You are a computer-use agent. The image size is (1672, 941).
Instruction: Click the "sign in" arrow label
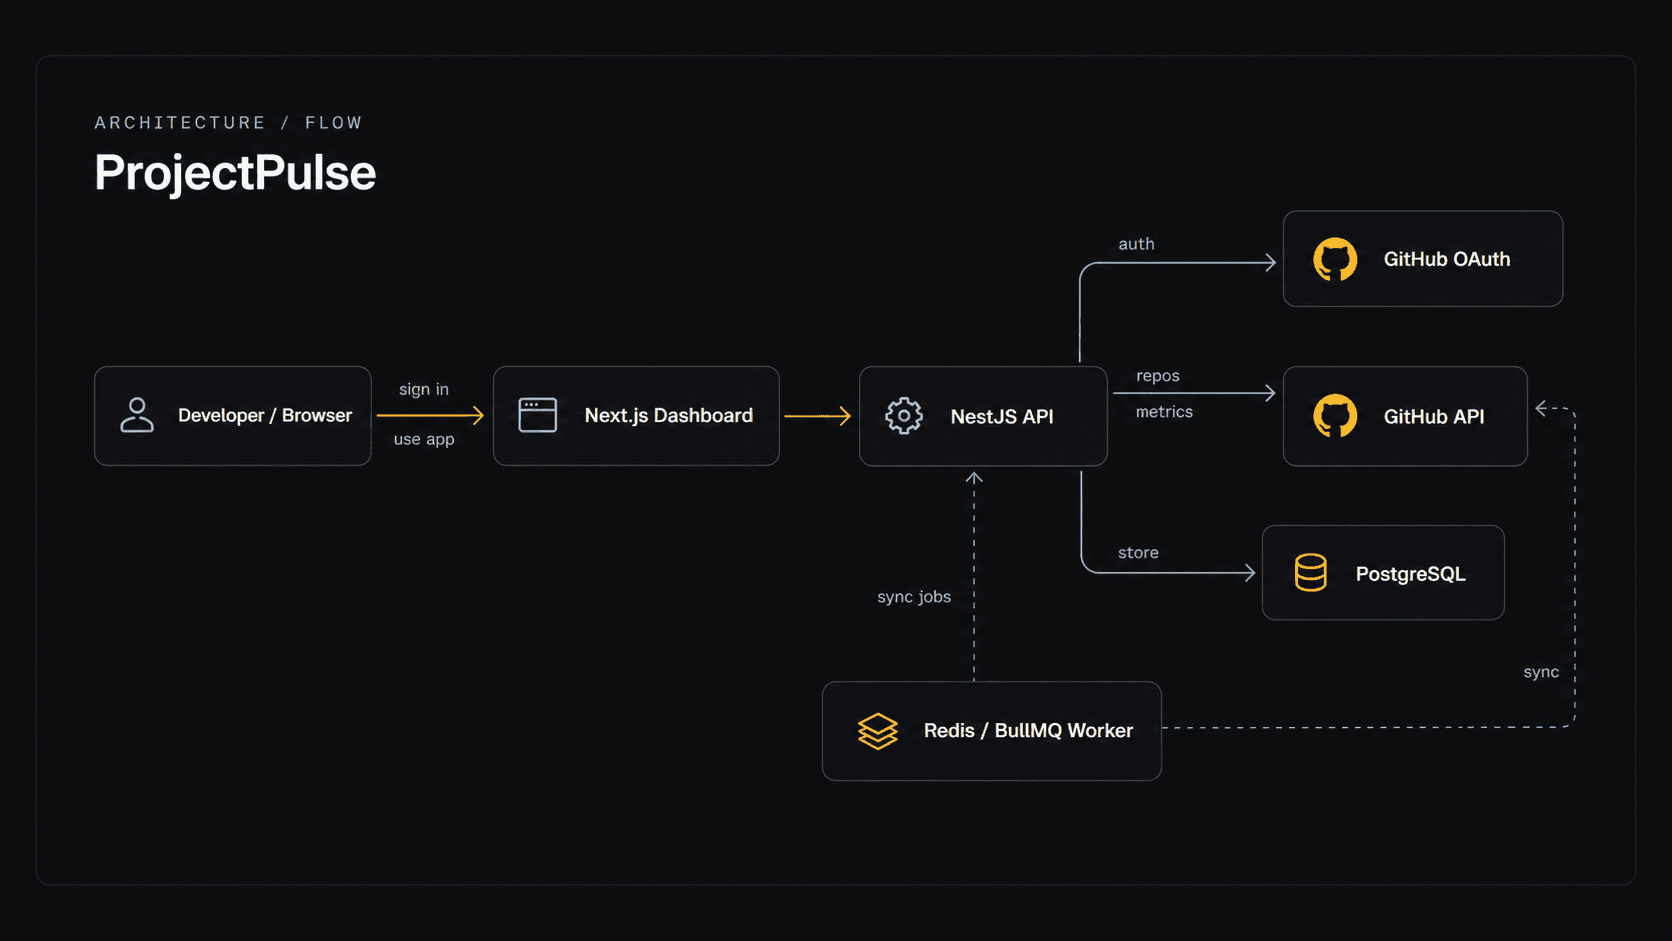coord(424,389)
